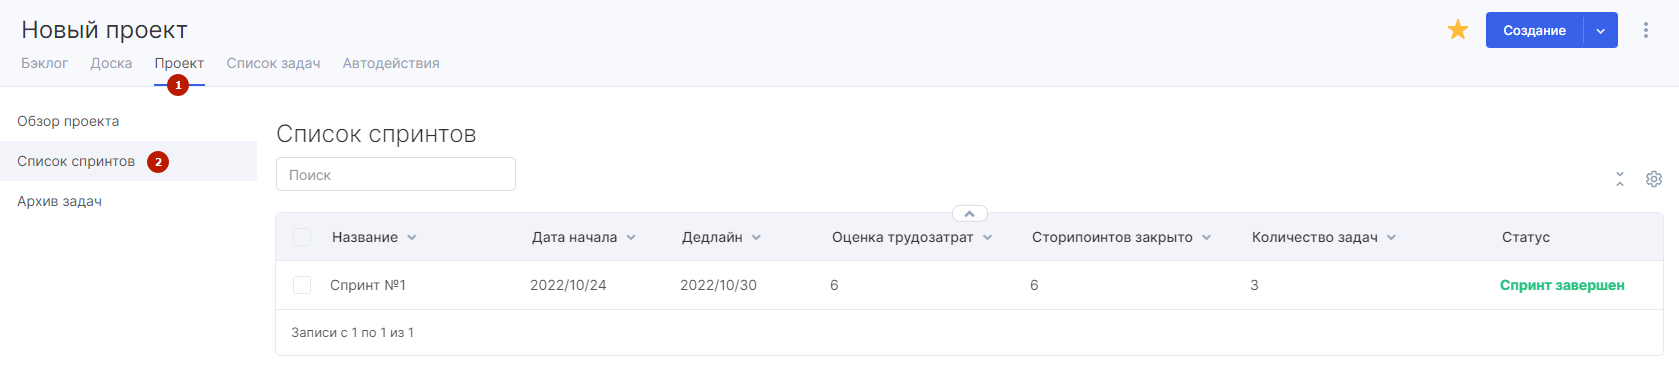The height and width of the screenshot is (385, 1679).
Task: Toggle the select-all checkbox in header
Action: click(x=302, y=237)
